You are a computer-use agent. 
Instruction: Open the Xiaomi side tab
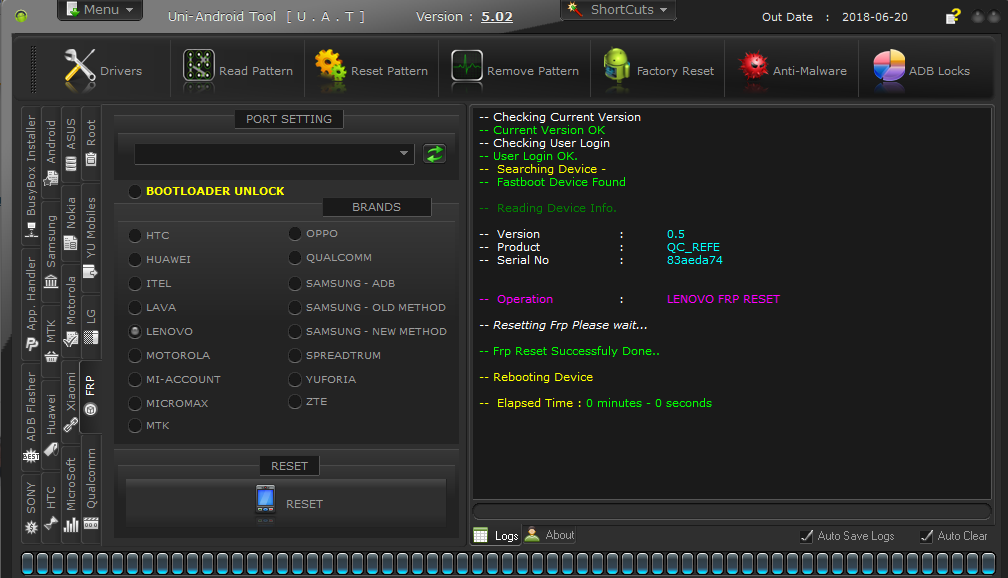point(71,402)
